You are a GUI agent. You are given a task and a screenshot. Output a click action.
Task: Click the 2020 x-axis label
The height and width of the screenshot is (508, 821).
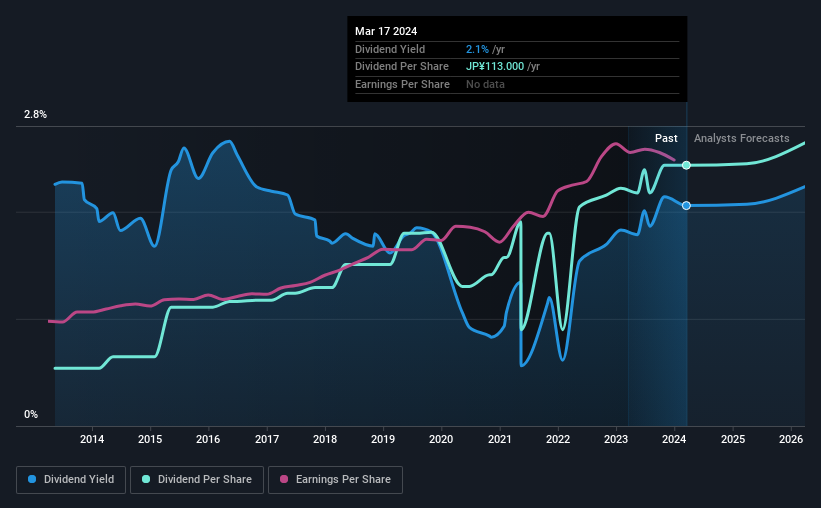[441, 439]
